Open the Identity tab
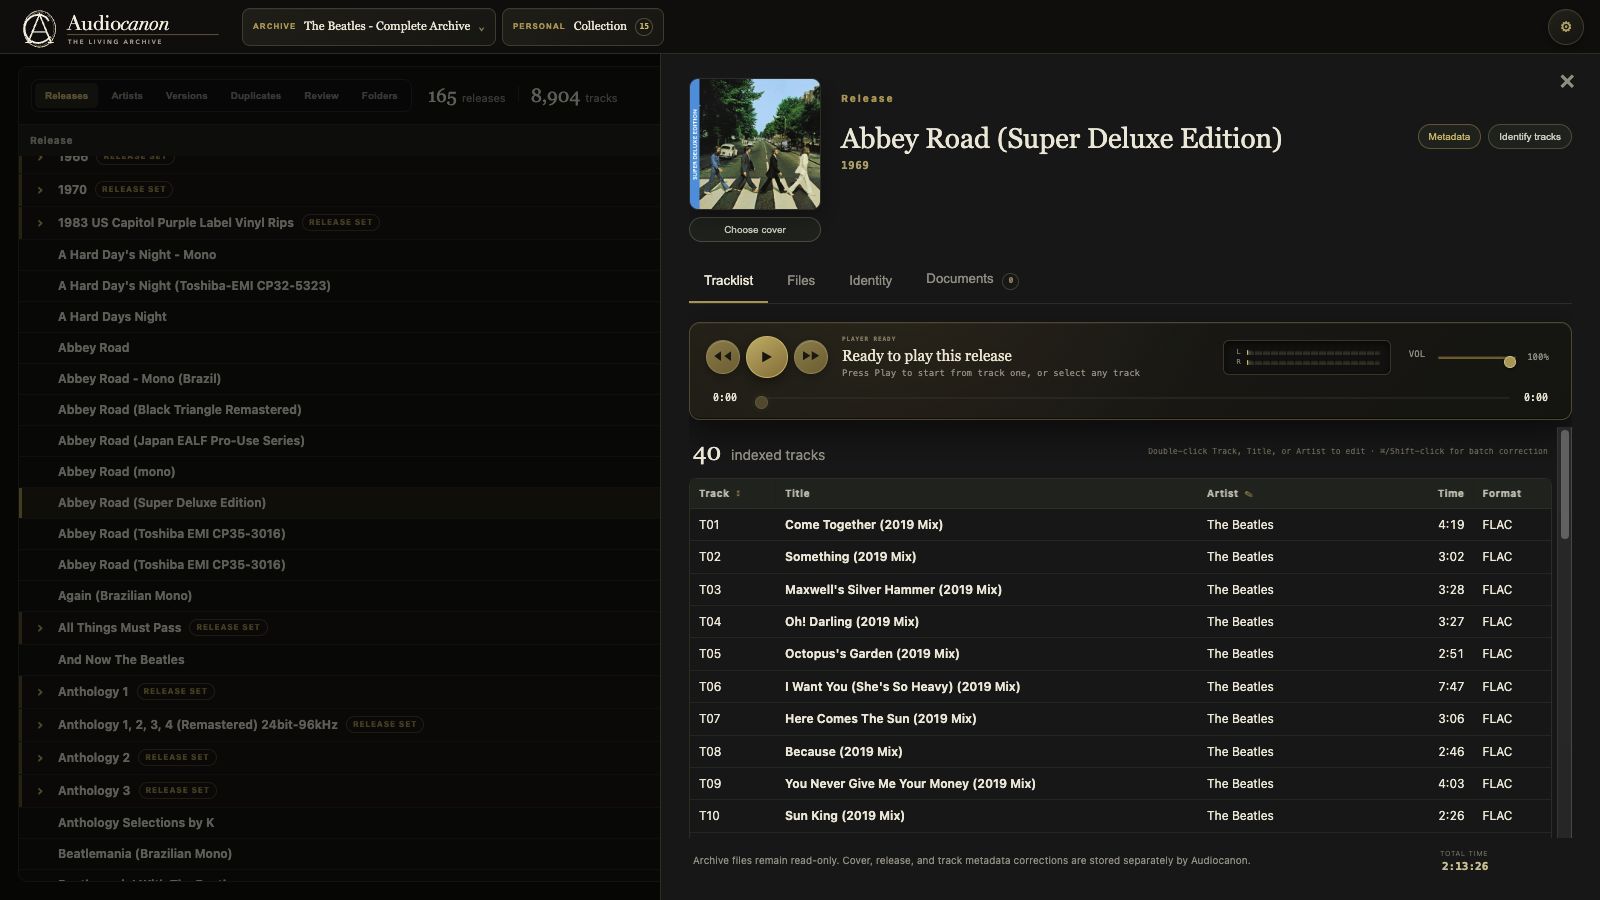Viewport: 1600px width, 900px height. [870, 281]
